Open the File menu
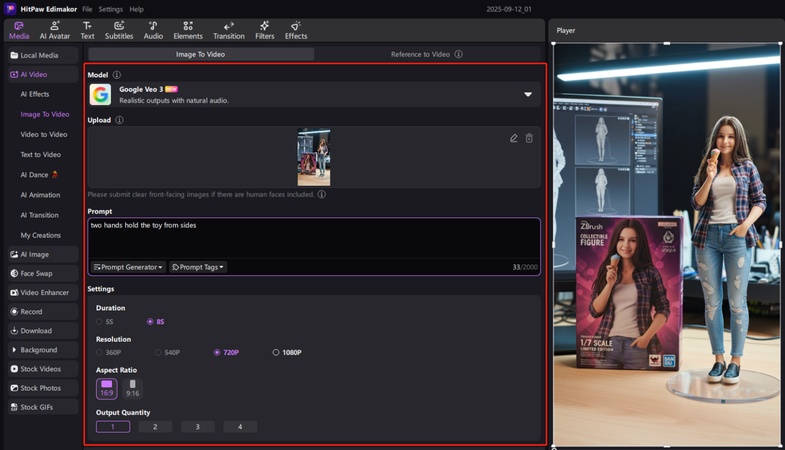 87,9
